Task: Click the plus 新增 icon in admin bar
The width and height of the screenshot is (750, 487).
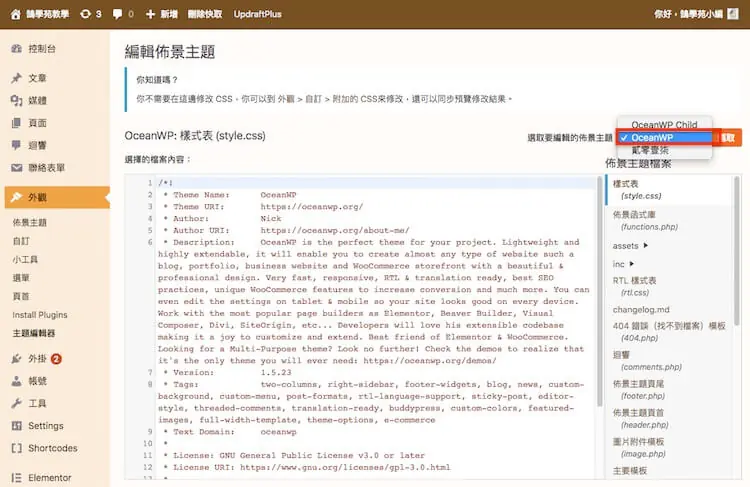Action: click(x=150, y=14)
